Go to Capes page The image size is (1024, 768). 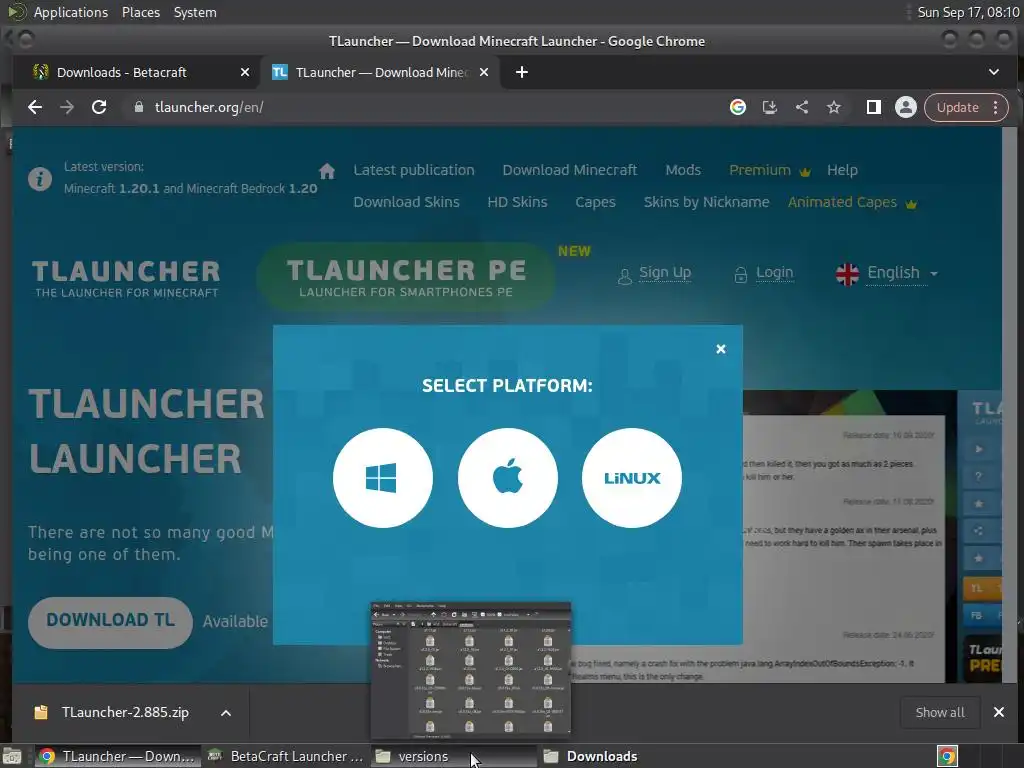coord(596,202)
